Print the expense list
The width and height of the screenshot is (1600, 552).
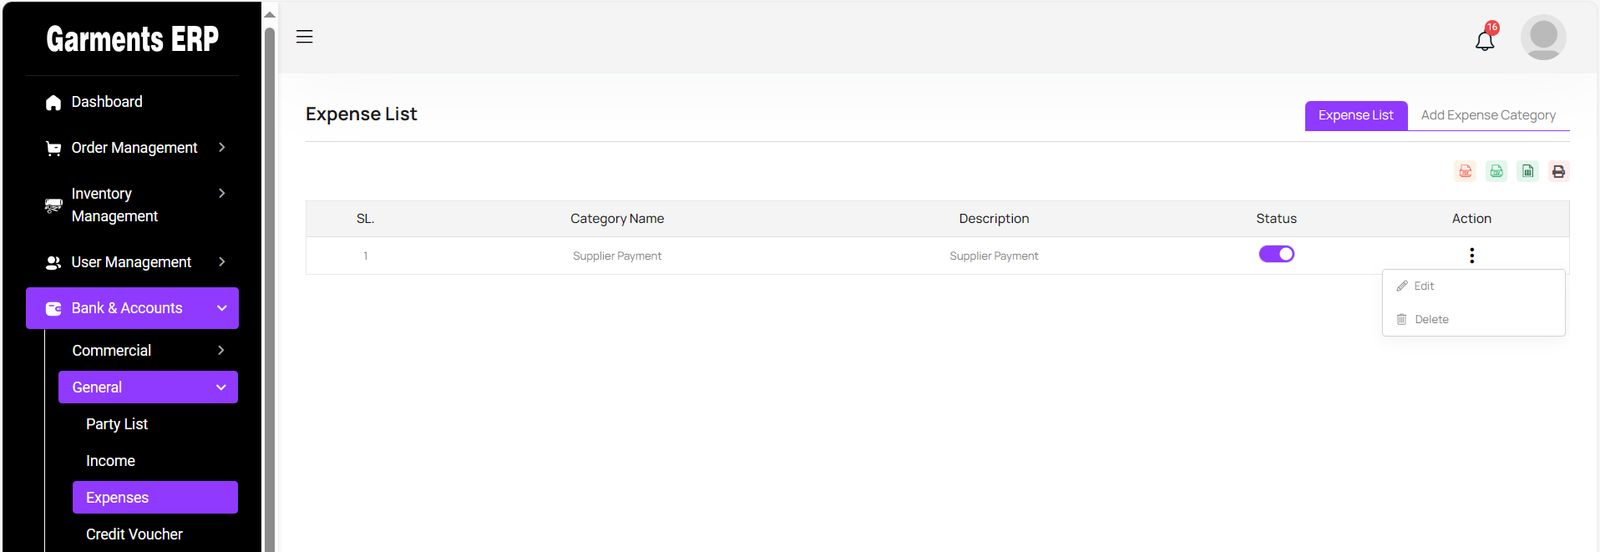[x=1558, y=171]
